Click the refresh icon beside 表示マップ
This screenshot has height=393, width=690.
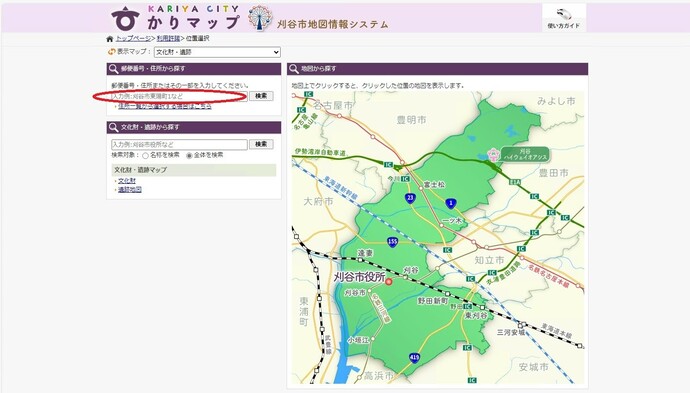tap(112, 51)
